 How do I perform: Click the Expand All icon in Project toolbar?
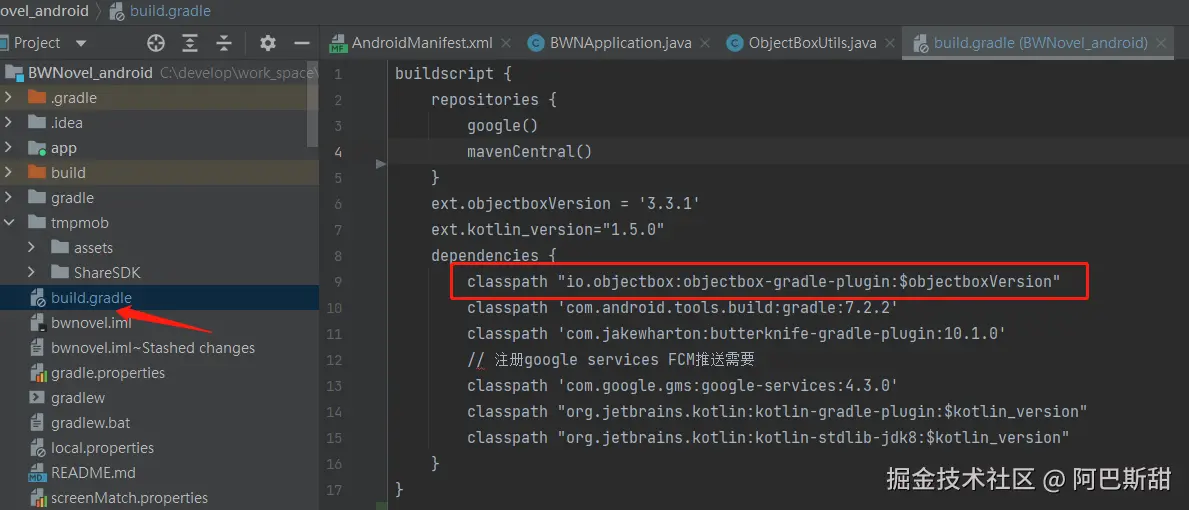point(190,43)
